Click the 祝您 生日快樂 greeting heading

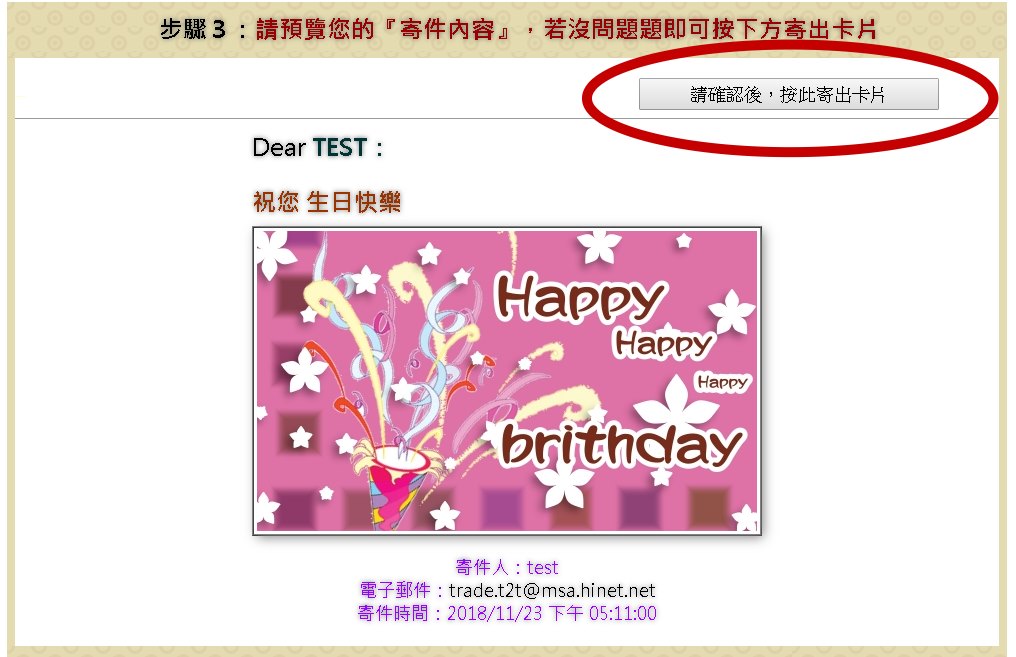pyautogui.click(x=327, y=202)
